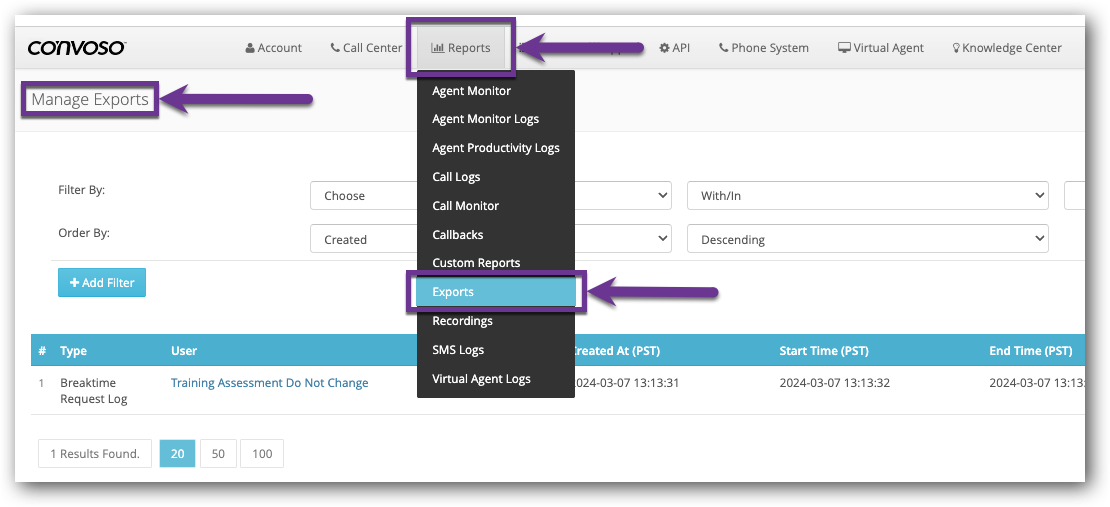Open Virtual Agent Logs entry
The width and height of the screenshot is (1110, 507).
(x=496, y=379)
